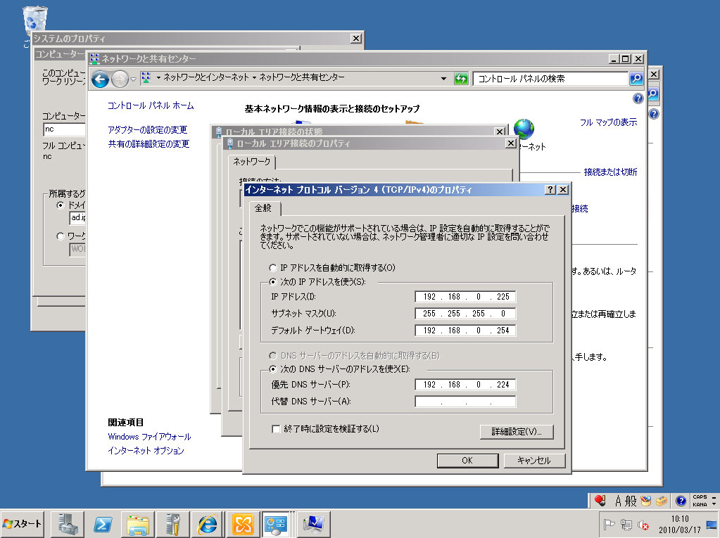Open 詳細設定(V)... advanced settings
The height and width of the screenshot is (538, 720).
tap(517, 432)
